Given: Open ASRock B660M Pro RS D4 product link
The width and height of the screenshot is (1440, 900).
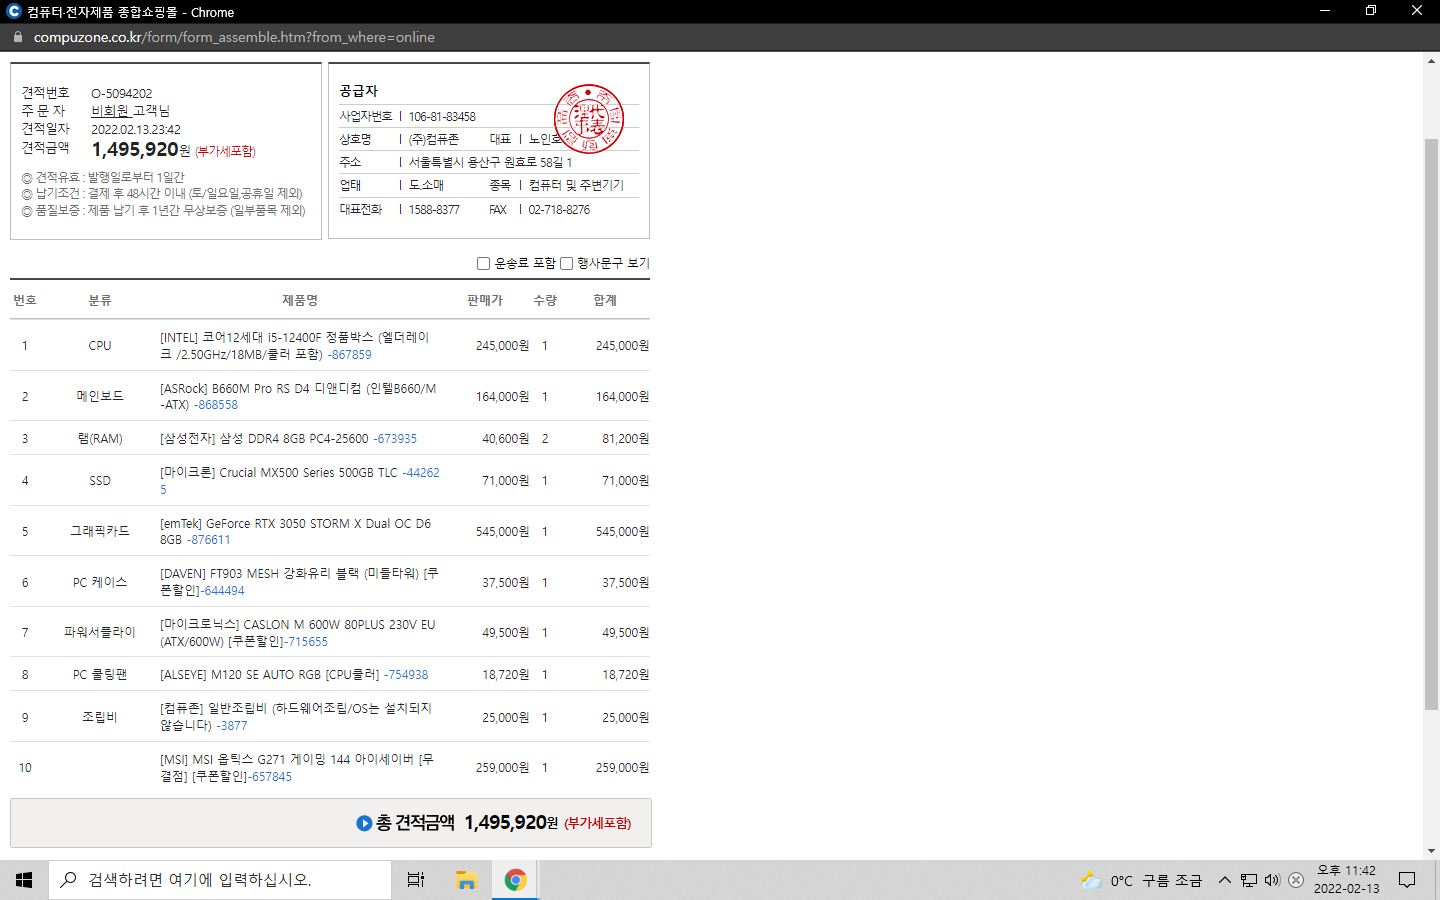Looking at the screenshot, I should click(298, 397).
